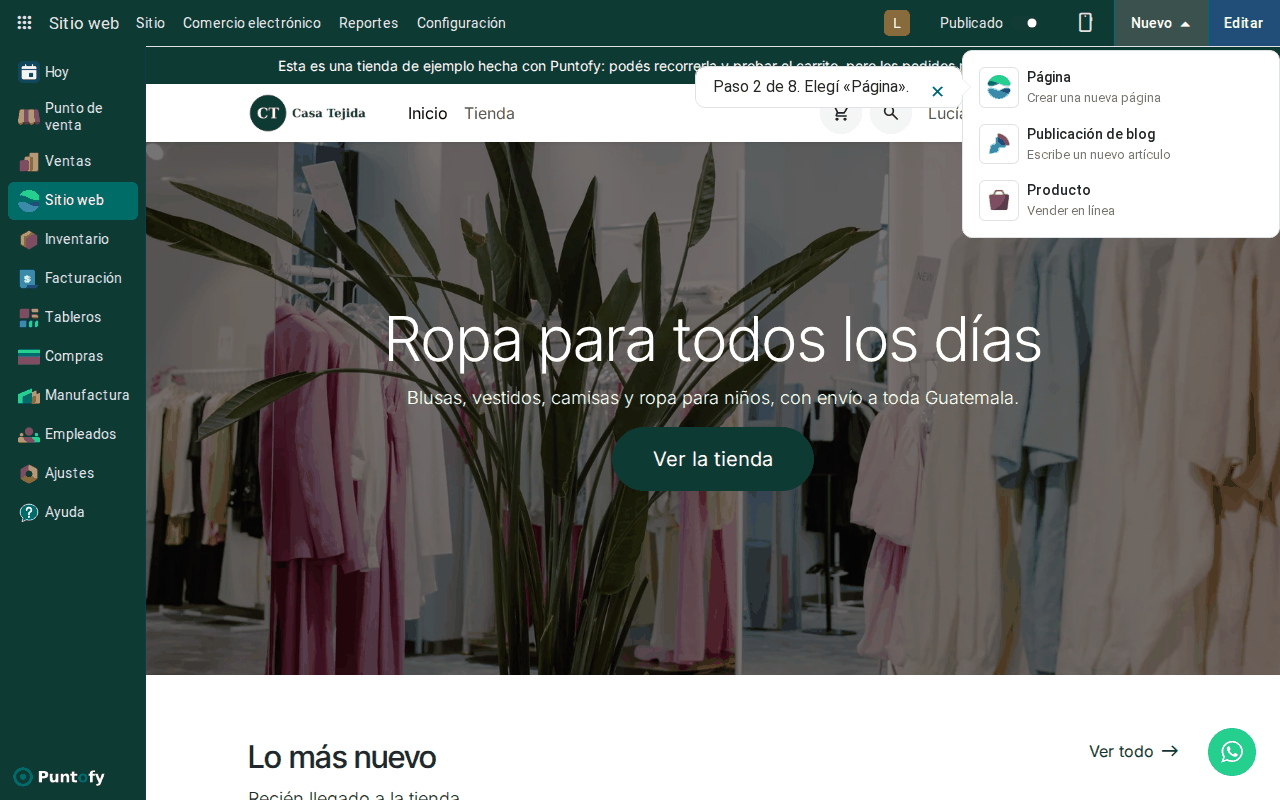Open the Manufactura factory icon
The width and height of the screenshot is (1280, 800).
tap(29, 395)
